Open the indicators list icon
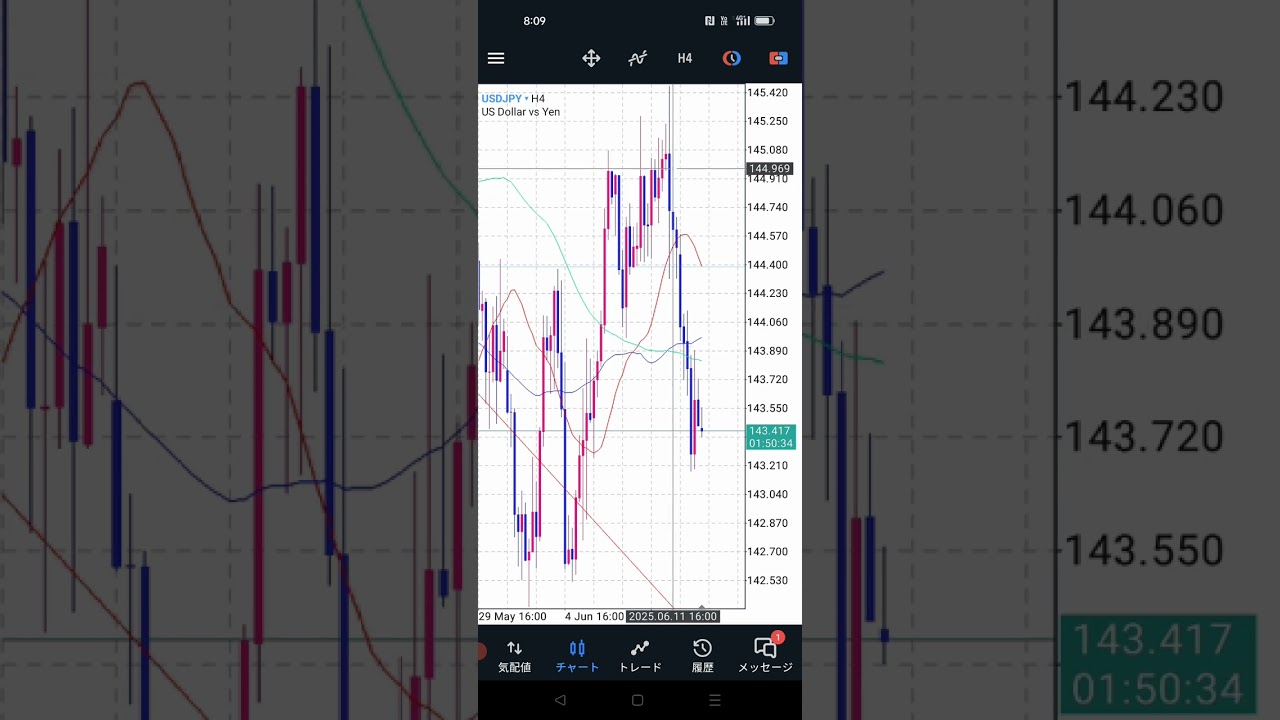This screenshot has height=720, width=1280. [x=637, y=59]
